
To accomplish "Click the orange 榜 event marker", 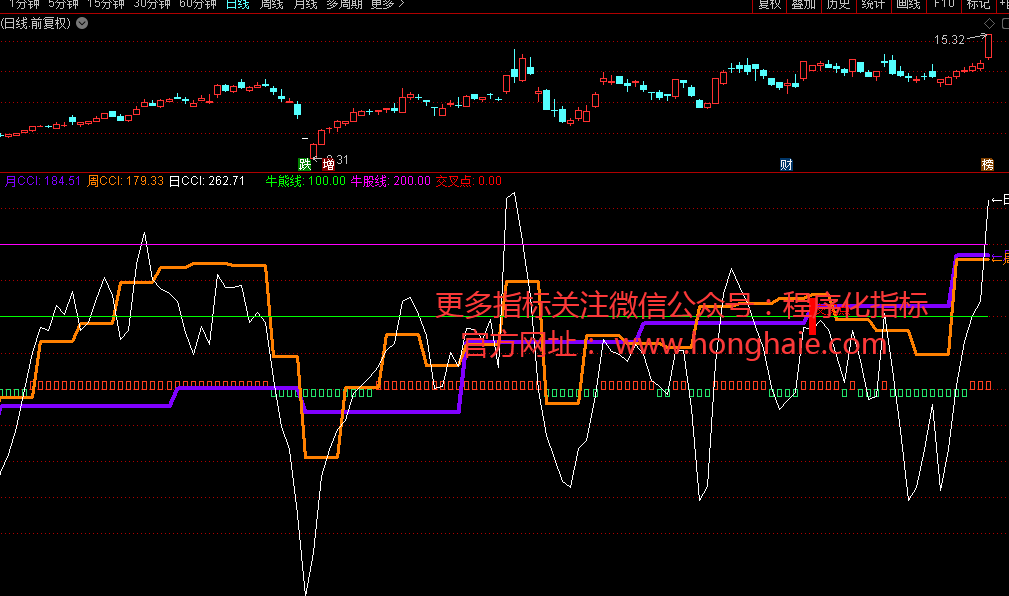I will (x=988, y=164).
